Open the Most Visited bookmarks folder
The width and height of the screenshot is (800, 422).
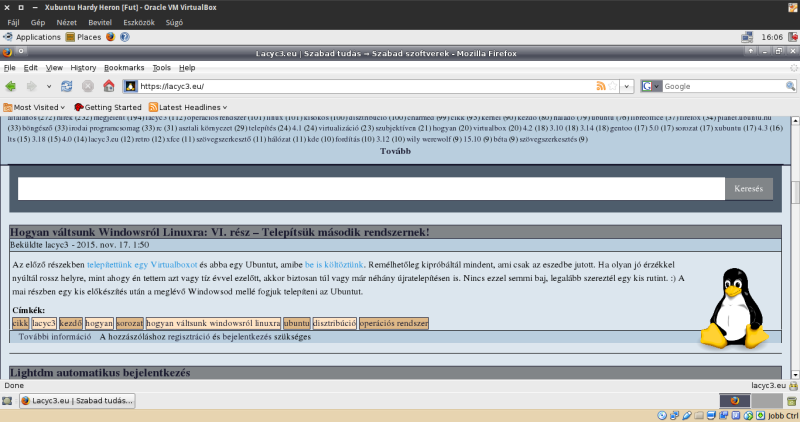(x=34, y=107)
